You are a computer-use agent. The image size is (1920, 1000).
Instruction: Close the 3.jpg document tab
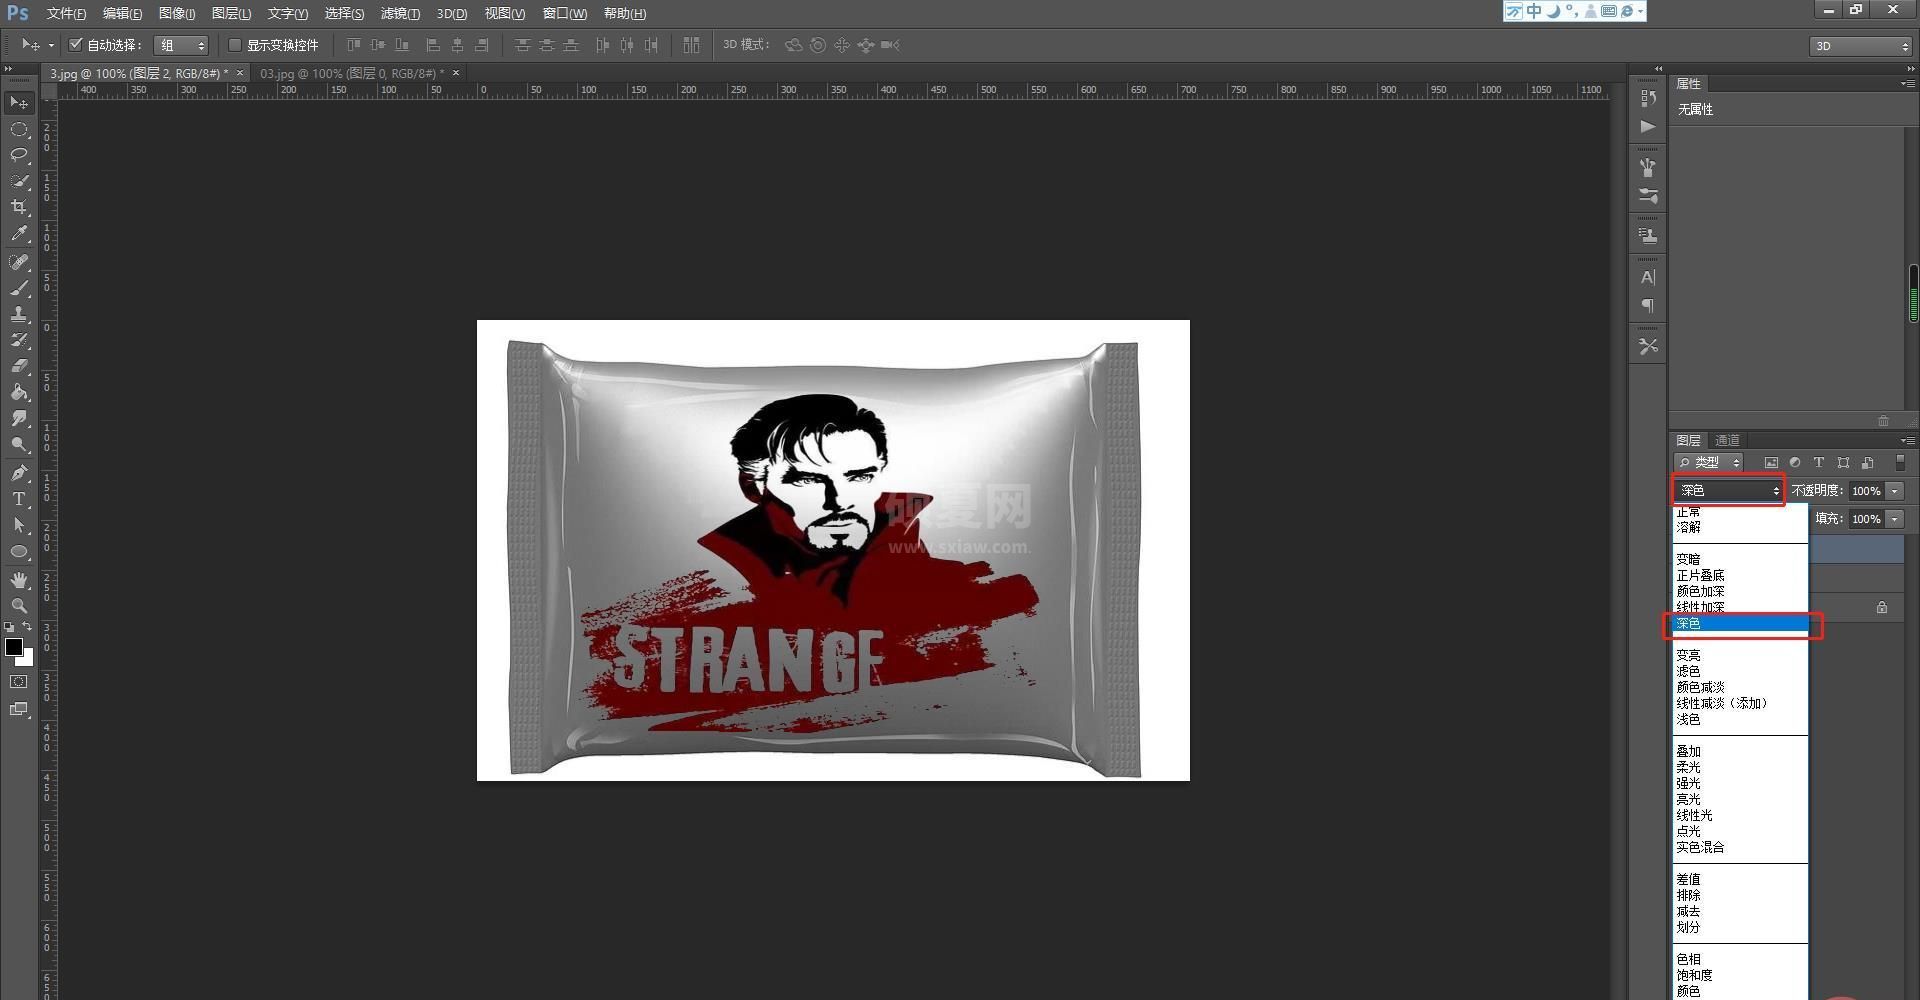240,73
